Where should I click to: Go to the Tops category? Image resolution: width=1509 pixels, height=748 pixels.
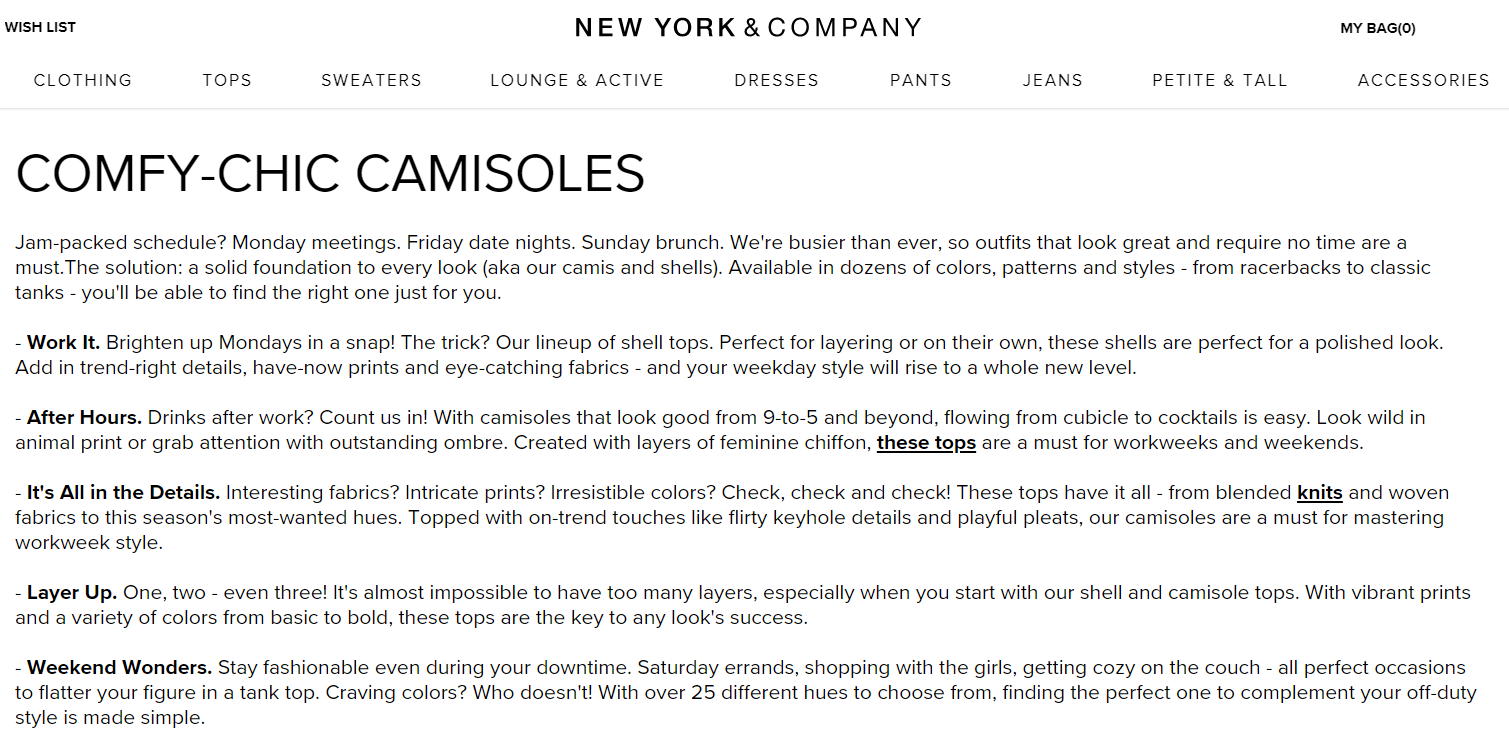click(x=227, y=81)
